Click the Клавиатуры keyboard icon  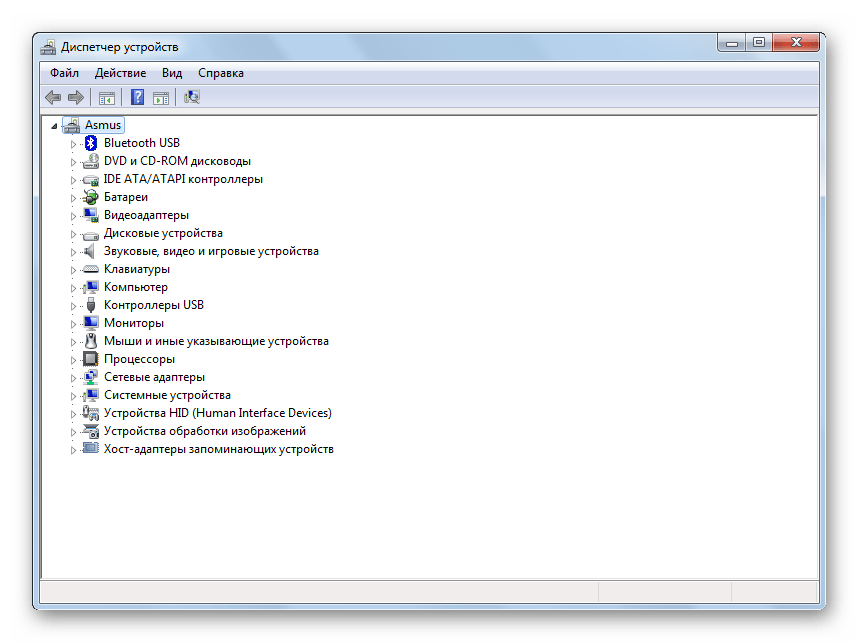91,269
